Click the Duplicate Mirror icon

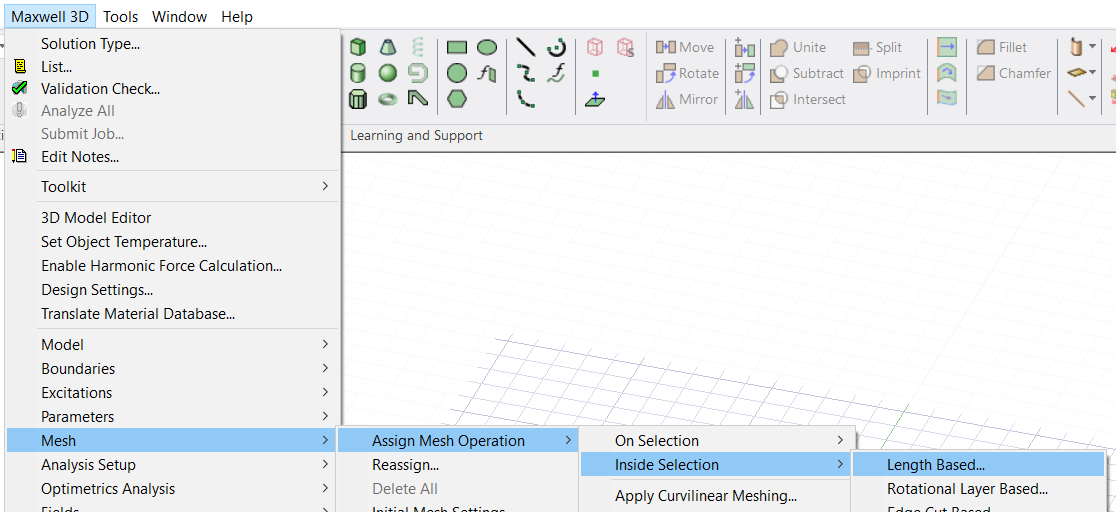pyautogui.click(x=744, y=99)
